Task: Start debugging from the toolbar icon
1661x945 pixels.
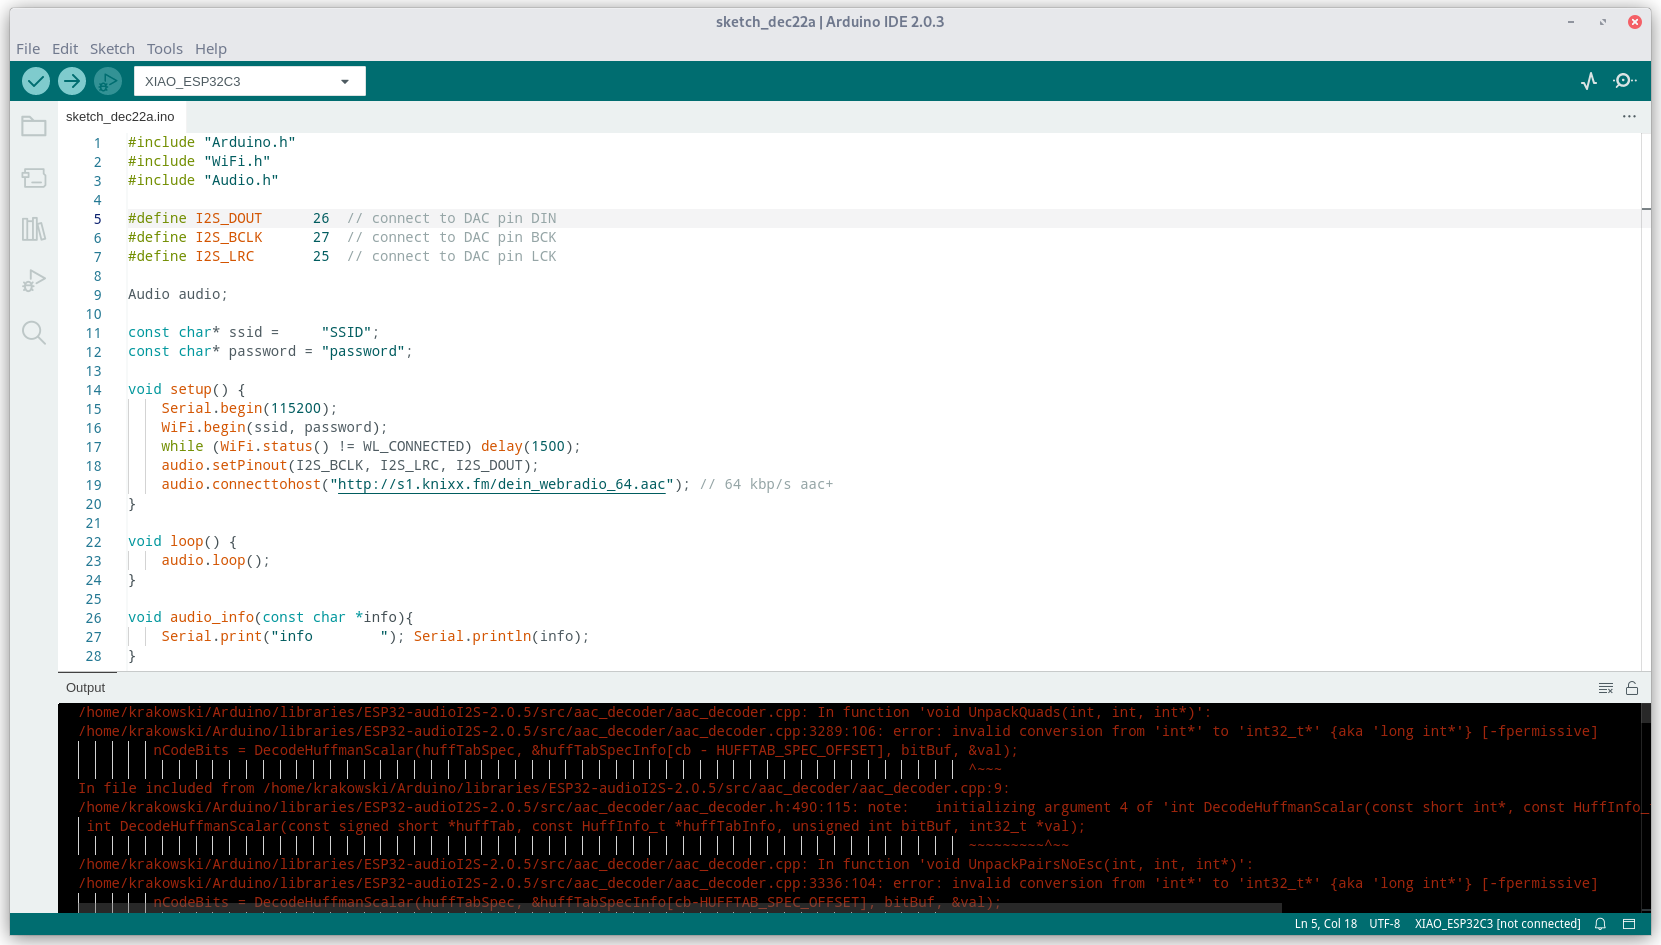Action: pyautogui.click(x=106, y=81)
